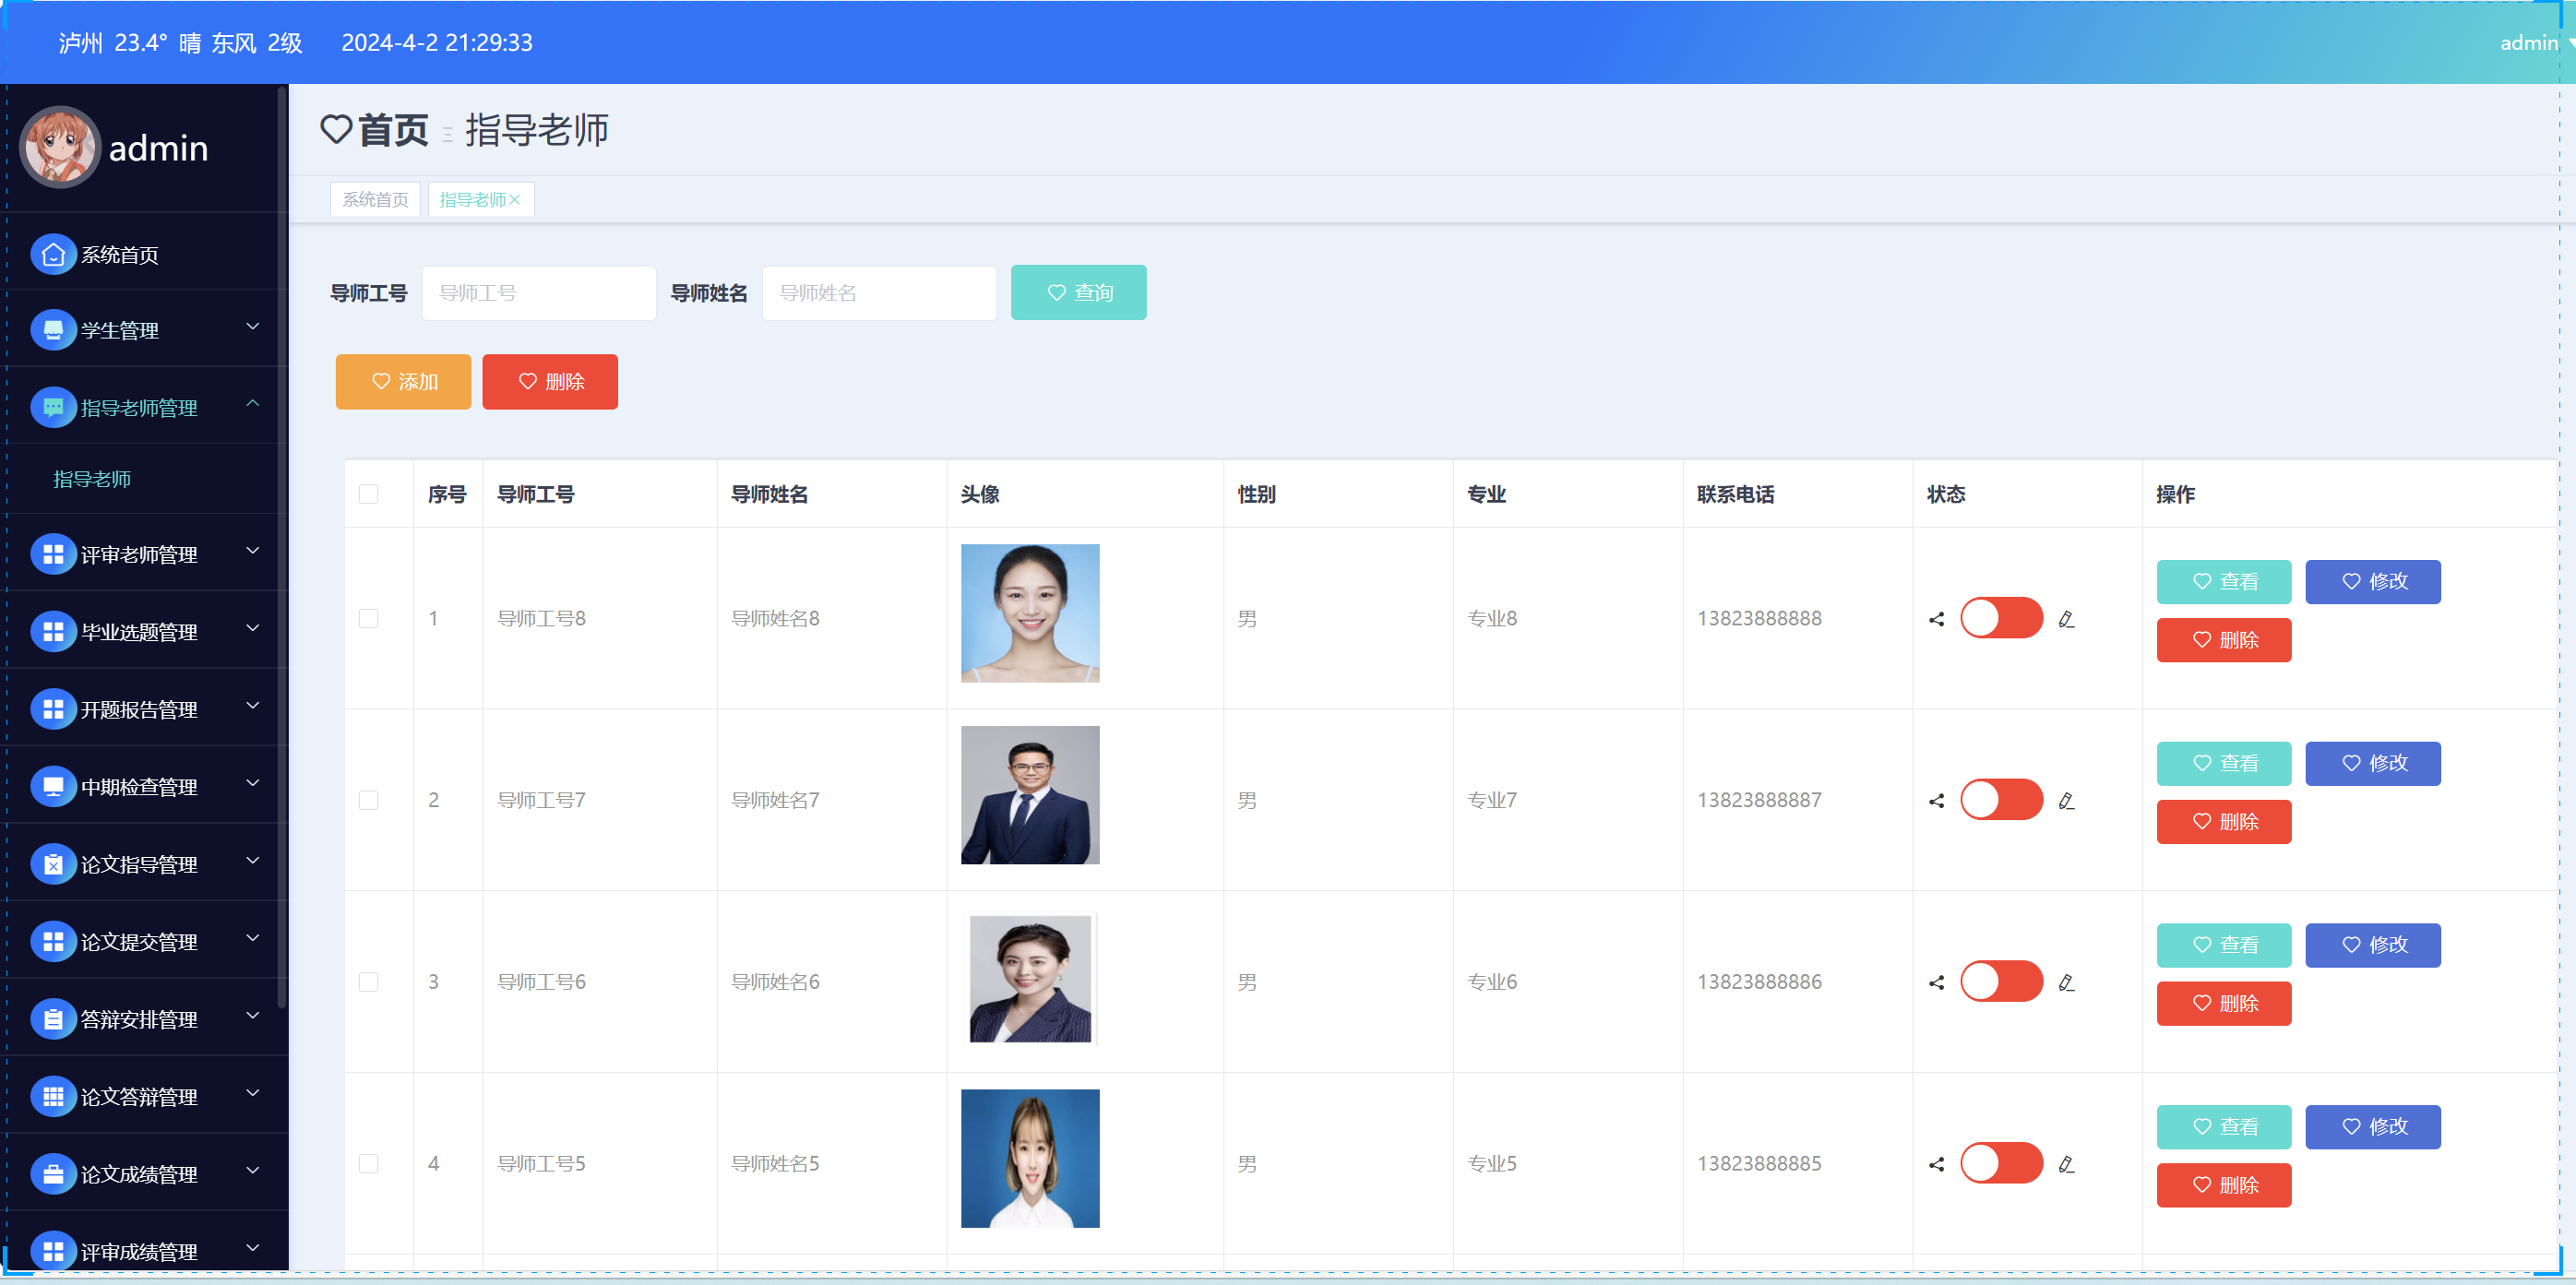Toggle the status switch for 导师姓名6
2576x1285 pixels.
[2000, 981]
